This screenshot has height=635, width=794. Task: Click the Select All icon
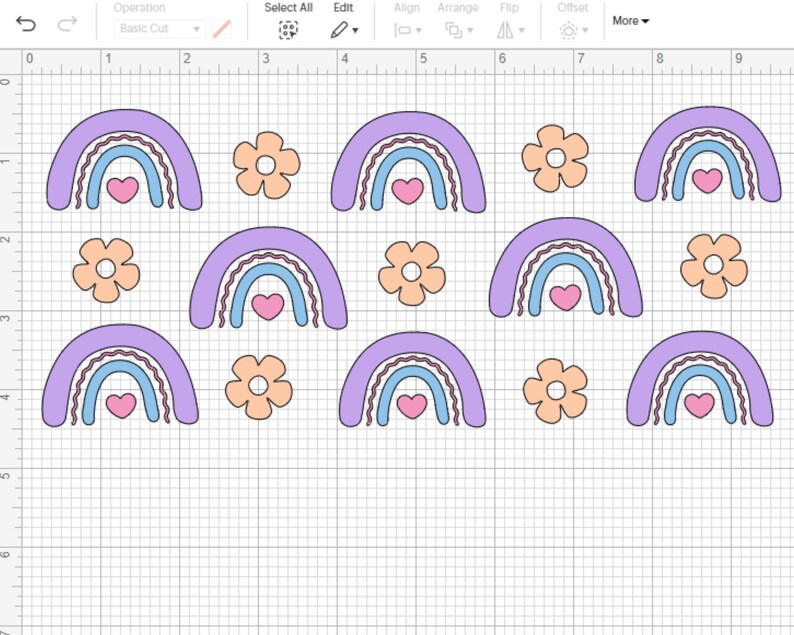click(x=288, y=30)
